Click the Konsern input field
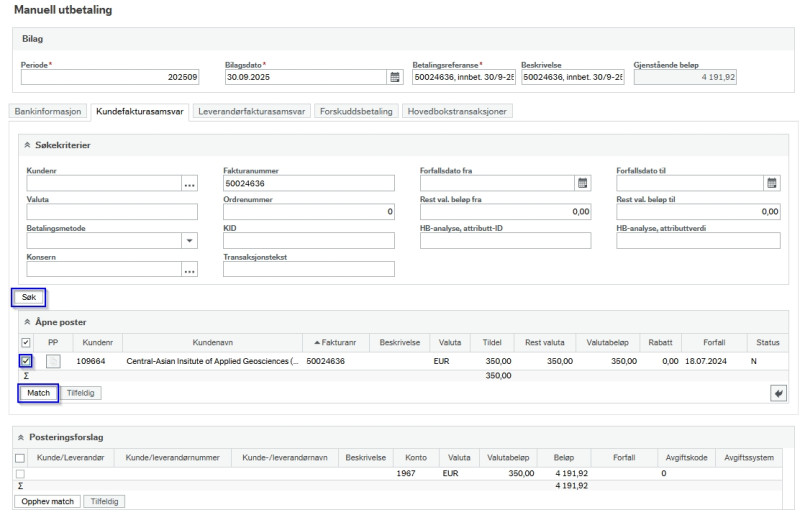The height and width of the screenshot is (515, 800). 104,269
